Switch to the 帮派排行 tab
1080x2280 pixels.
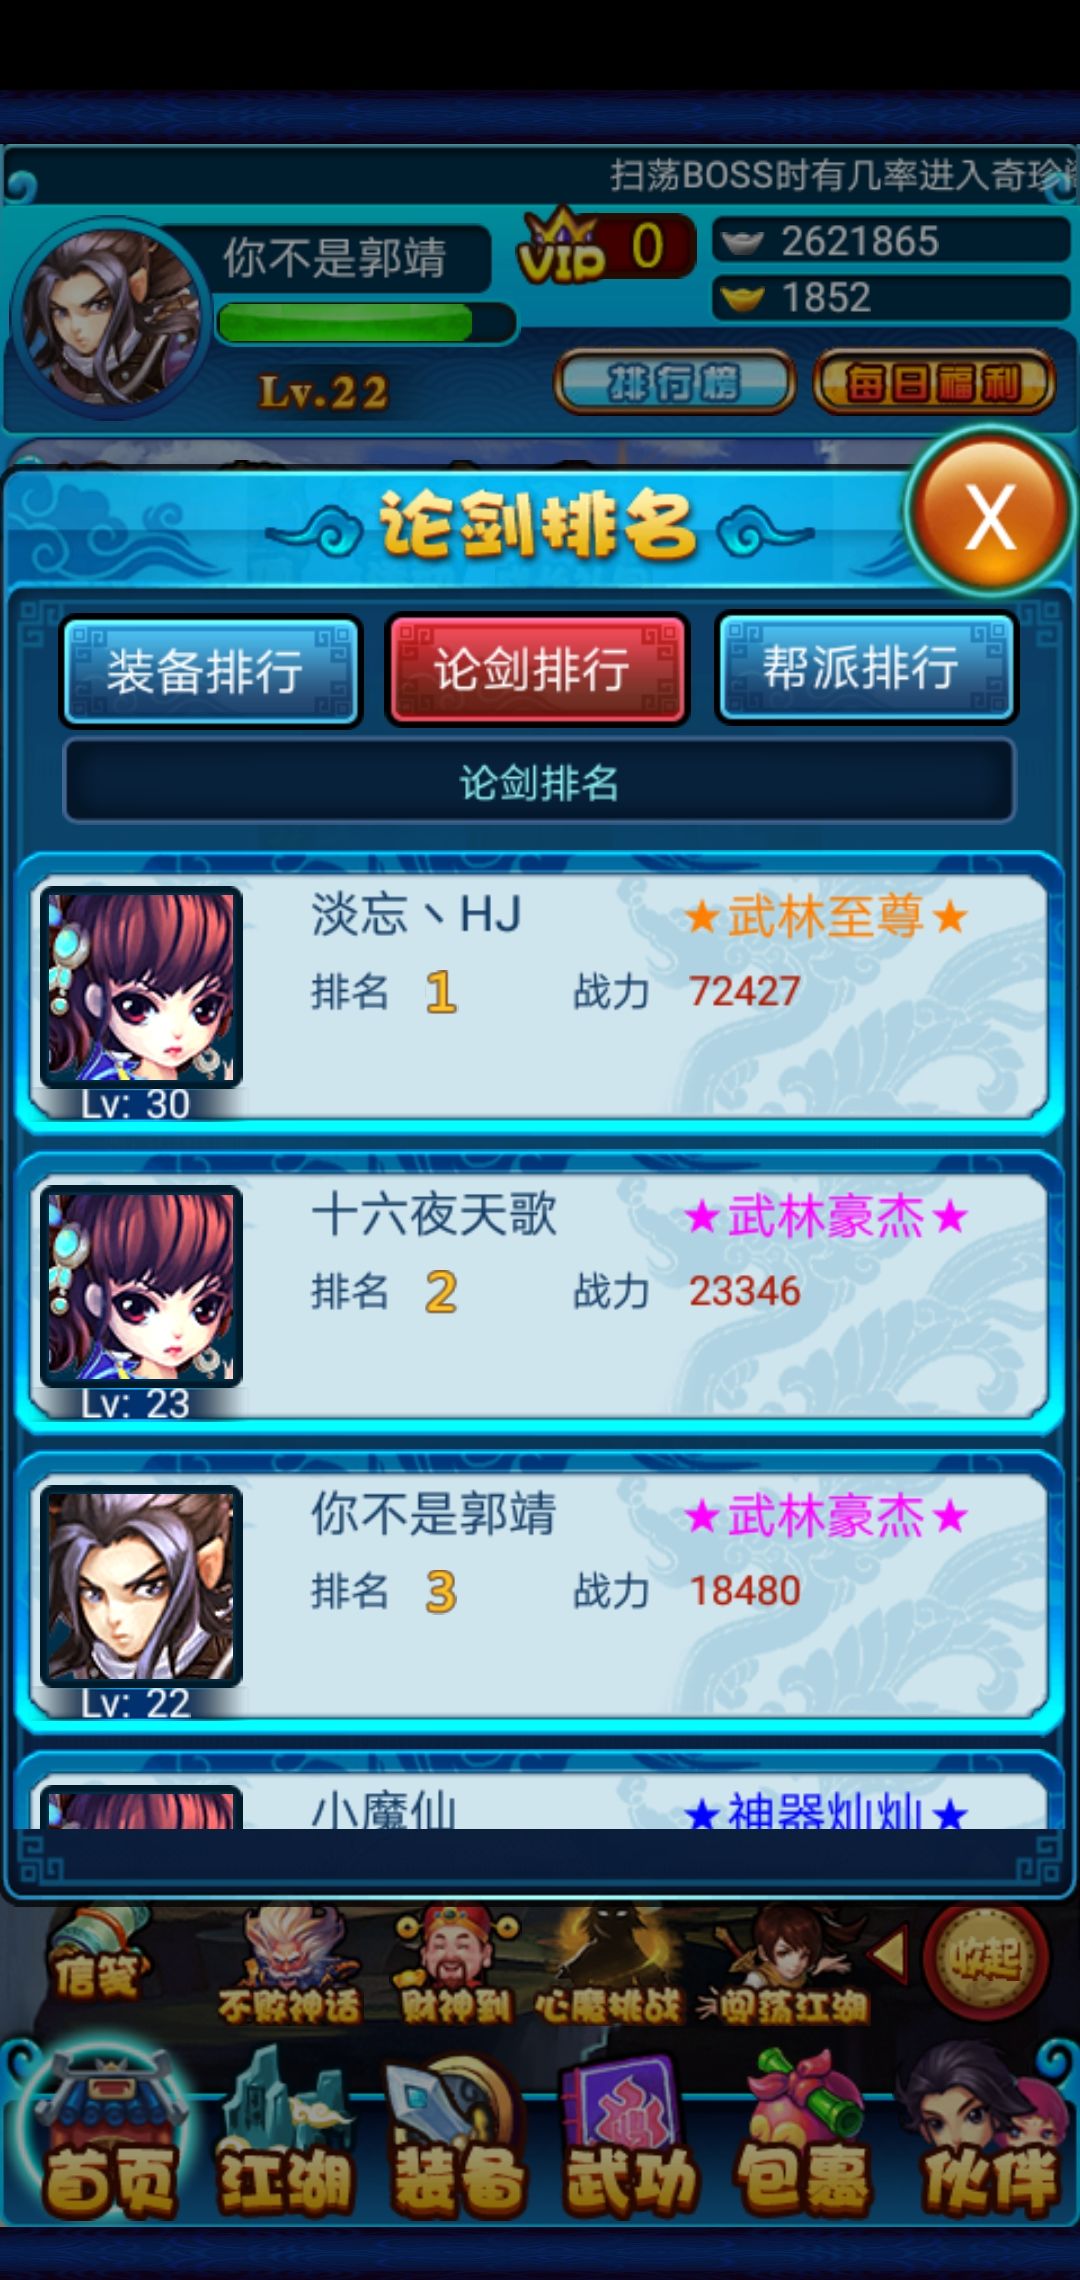(x=866, y=668)
